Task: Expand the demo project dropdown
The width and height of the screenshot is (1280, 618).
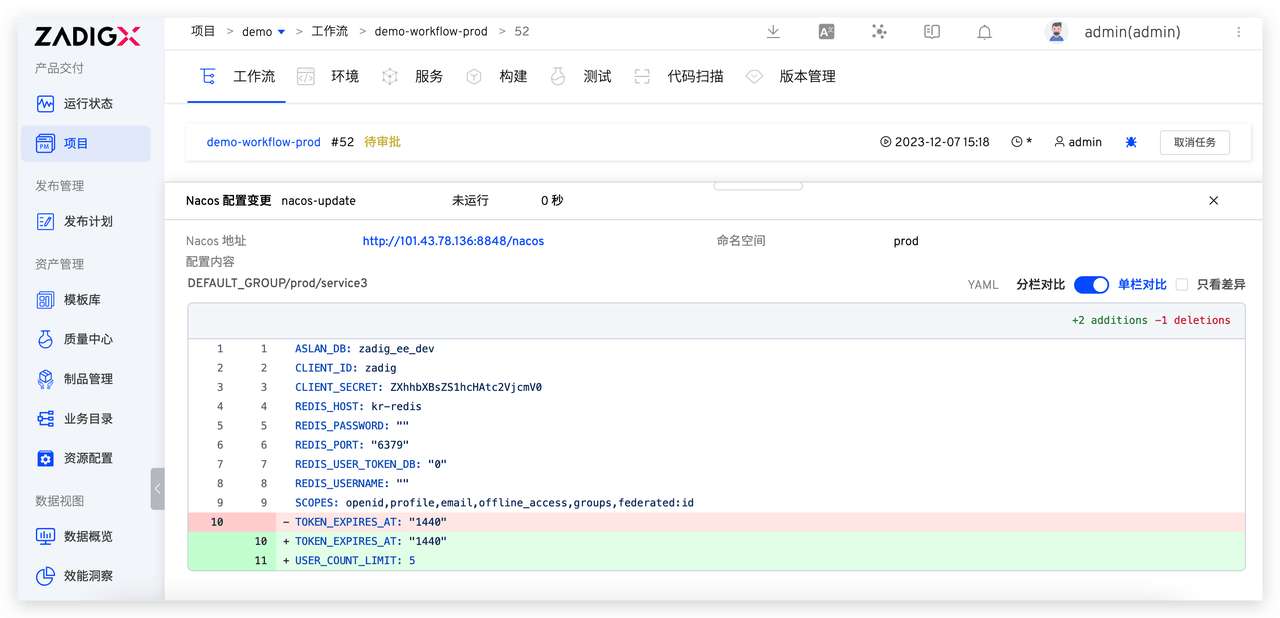Action: tap(281, 32)
